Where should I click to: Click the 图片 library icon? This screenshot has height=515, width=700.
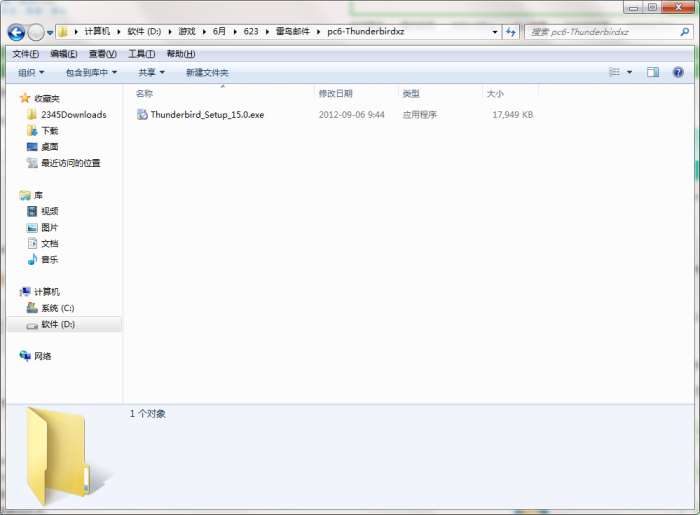(32, 228)
